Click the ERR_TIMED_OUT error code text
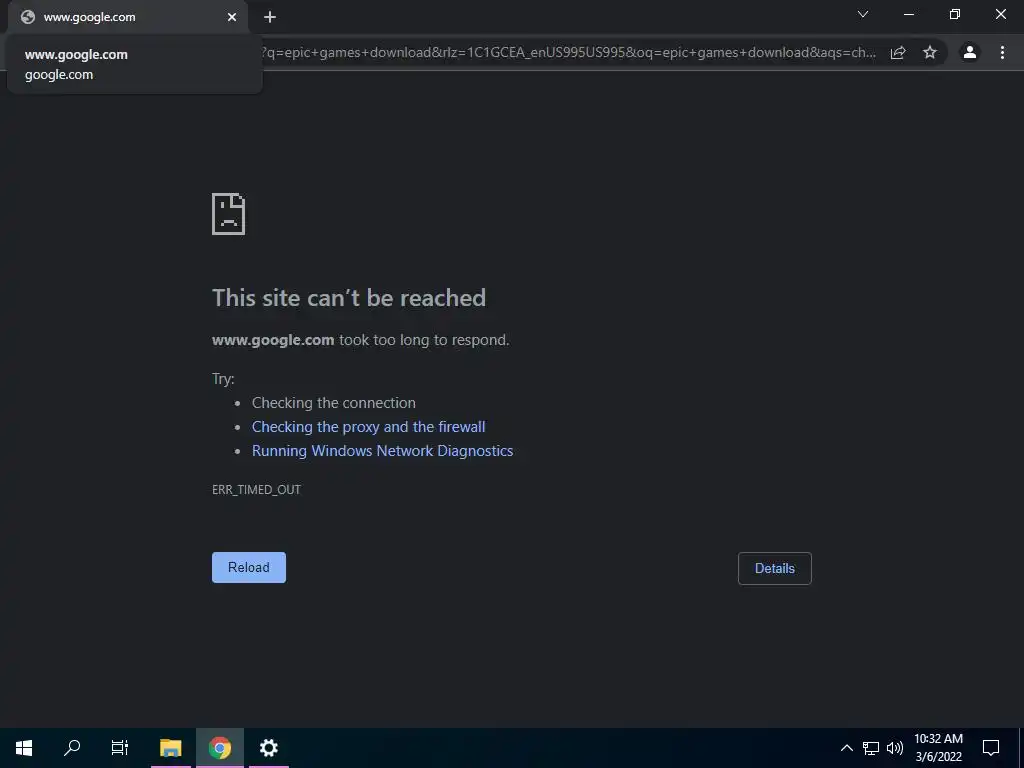The width and height of the screenshot is (1024, 768). (256, 490)
